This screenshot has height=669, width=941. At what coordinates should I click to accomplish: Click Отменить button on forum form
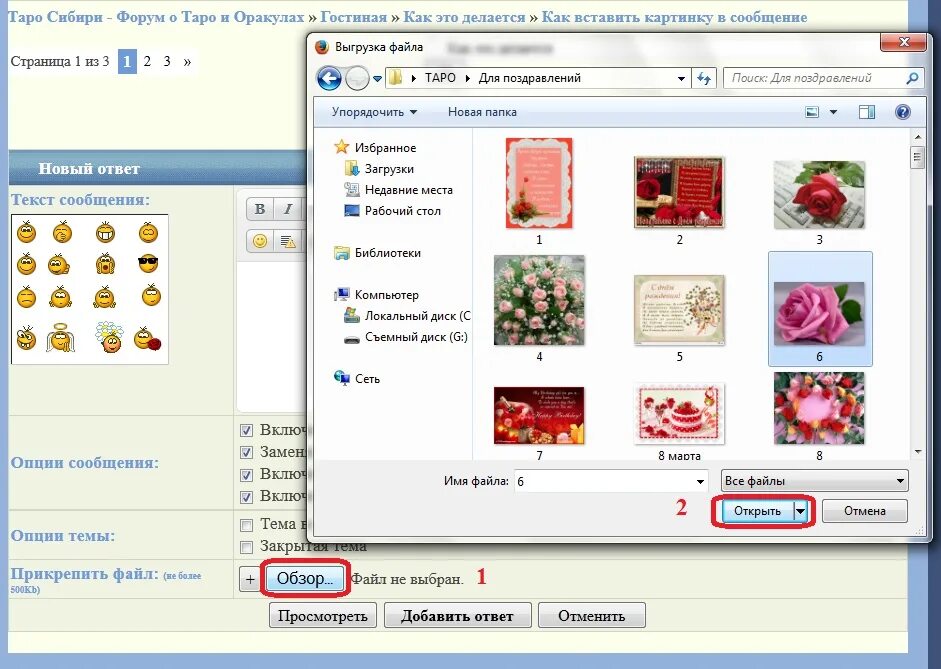pyautogui.click(x=592, y=616)
